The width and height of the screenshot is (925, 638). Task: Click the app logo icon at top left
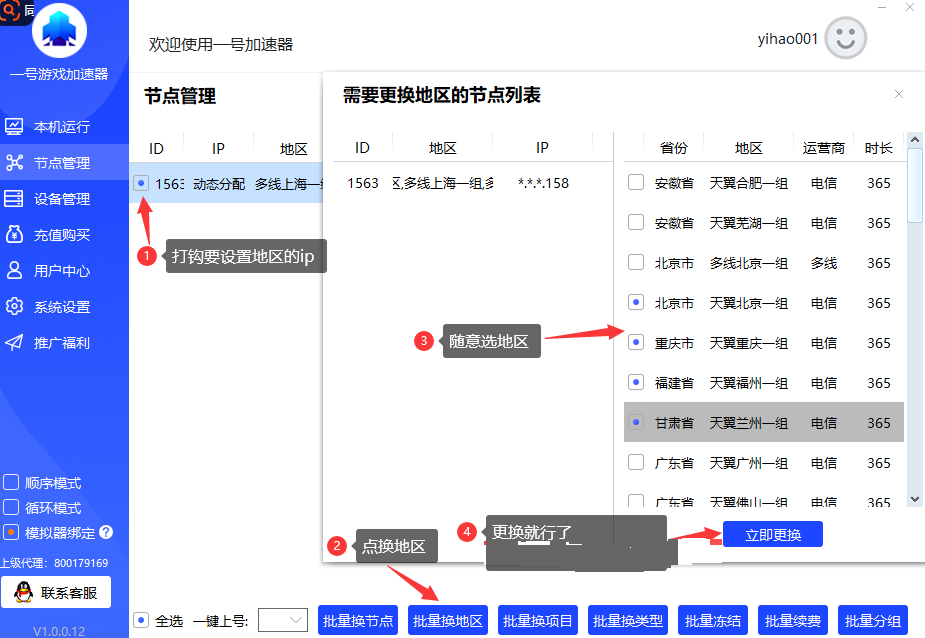point(59,30)
